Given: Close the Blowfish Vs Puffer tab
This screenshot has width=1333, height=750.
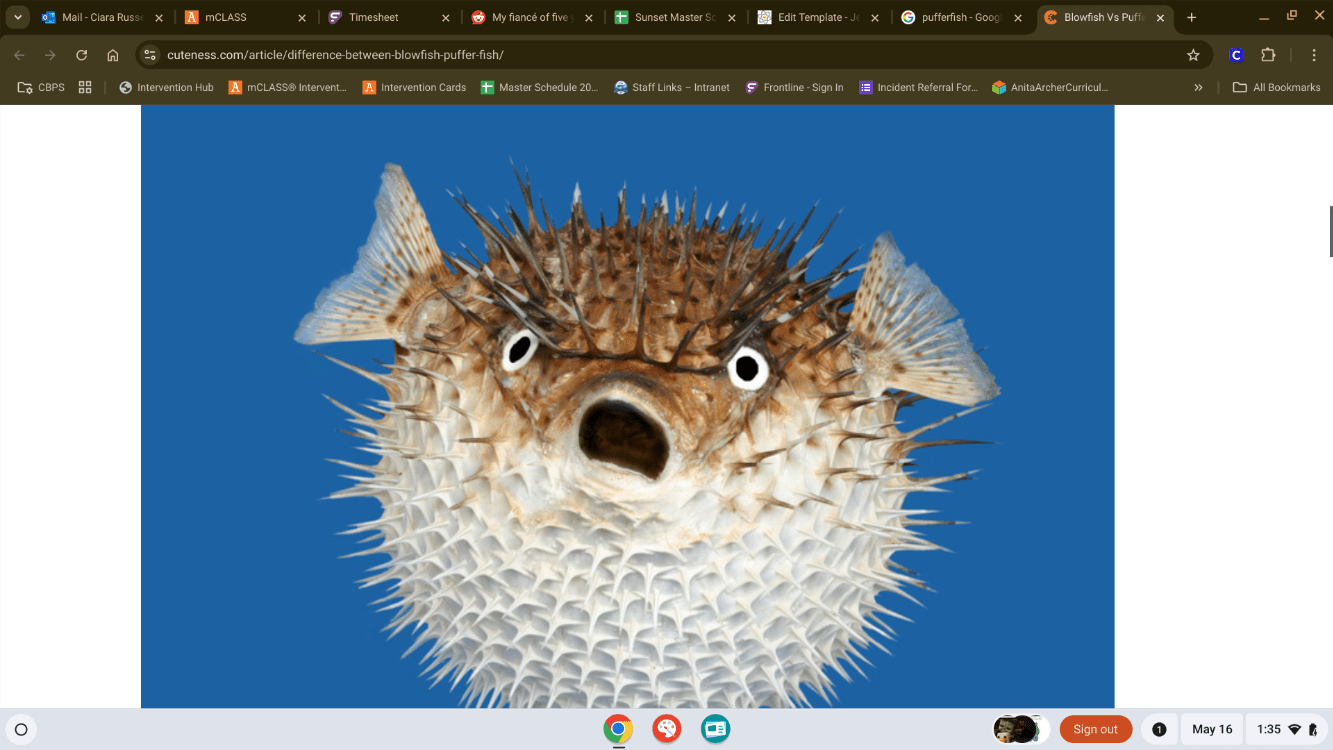Looking at the screenshot, I should [x=1160, y=18].
